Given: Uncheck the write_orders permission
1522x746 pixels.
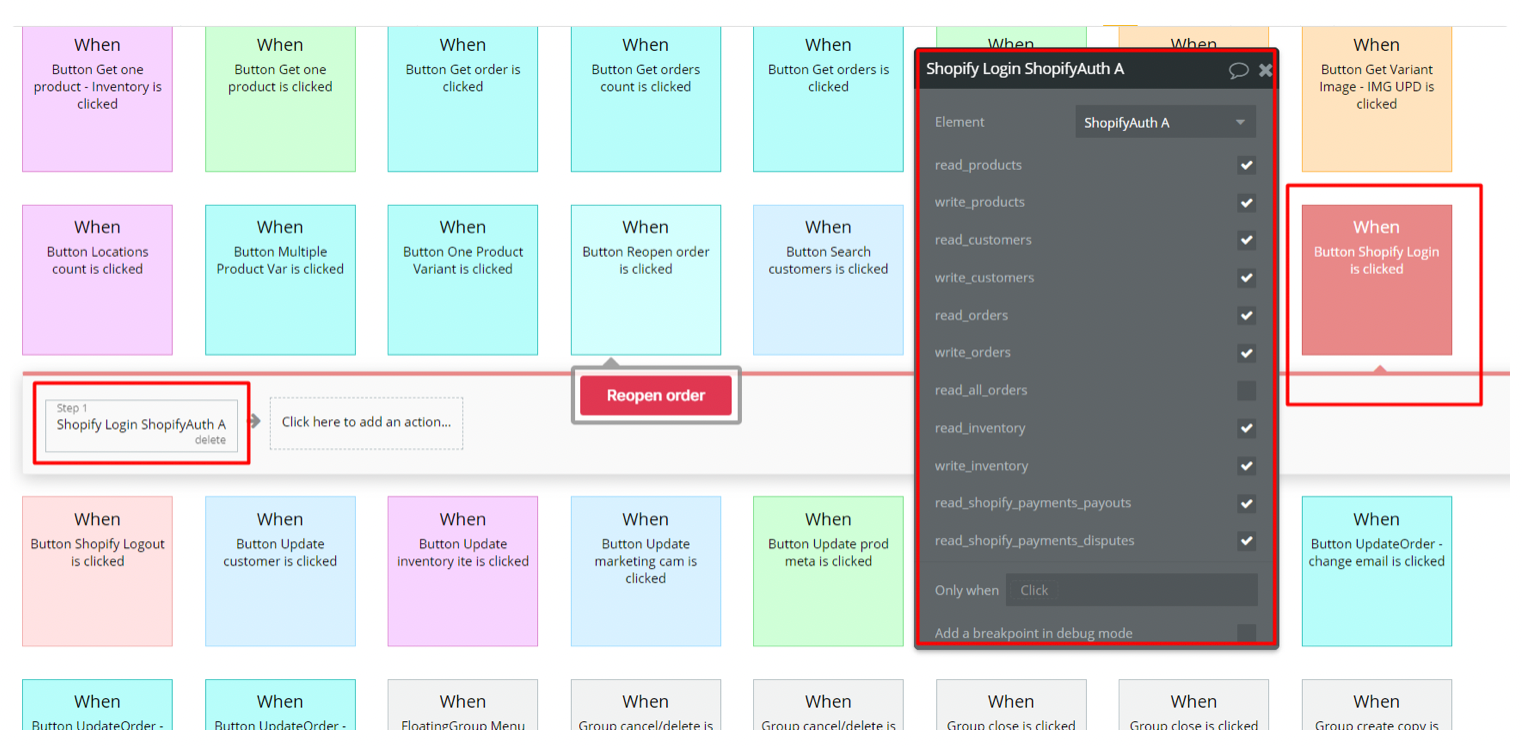Looking at the screenshot, I should [1246, 353].
